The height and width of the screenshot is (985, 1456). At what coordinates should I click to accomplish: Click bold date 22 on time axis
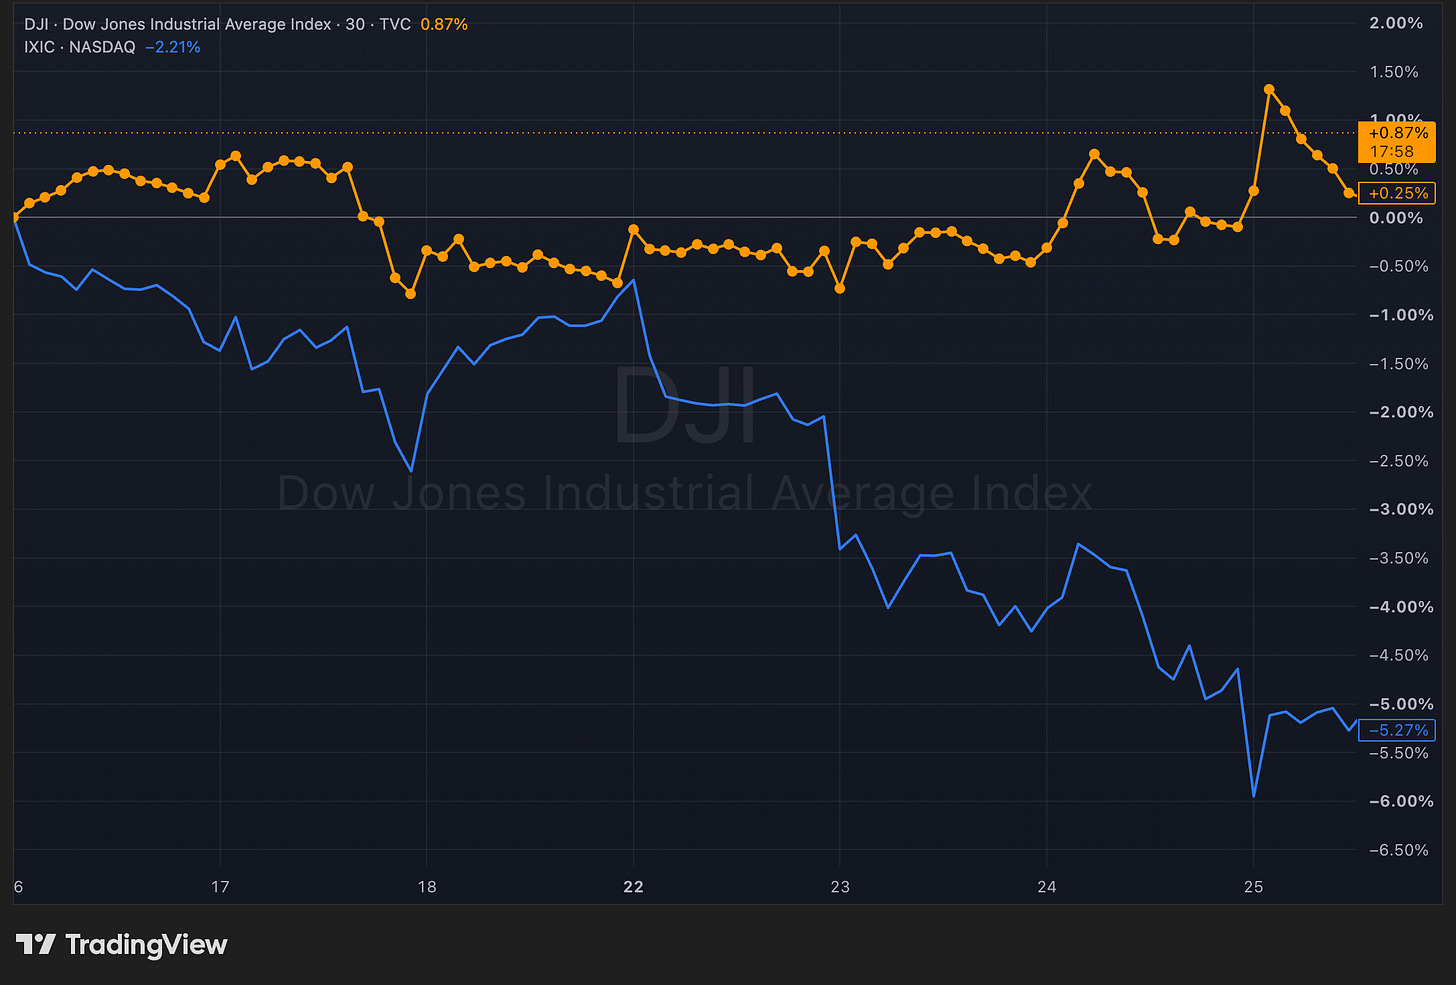click(633, 887)
